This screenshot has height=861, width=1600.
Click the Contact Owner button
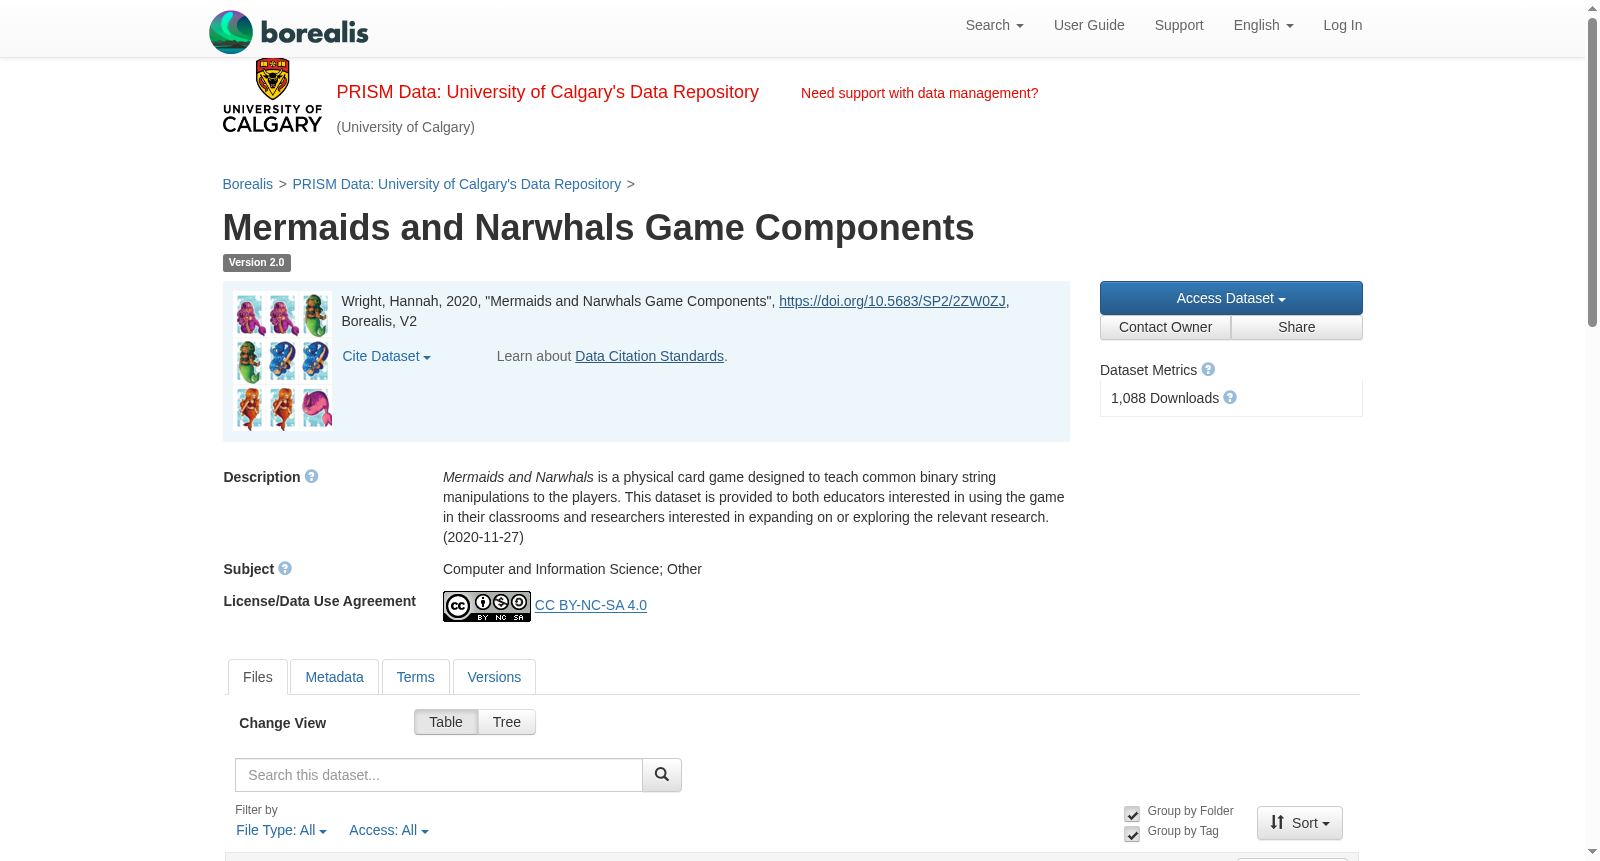pyautogui.click(x=1165, y=327)
